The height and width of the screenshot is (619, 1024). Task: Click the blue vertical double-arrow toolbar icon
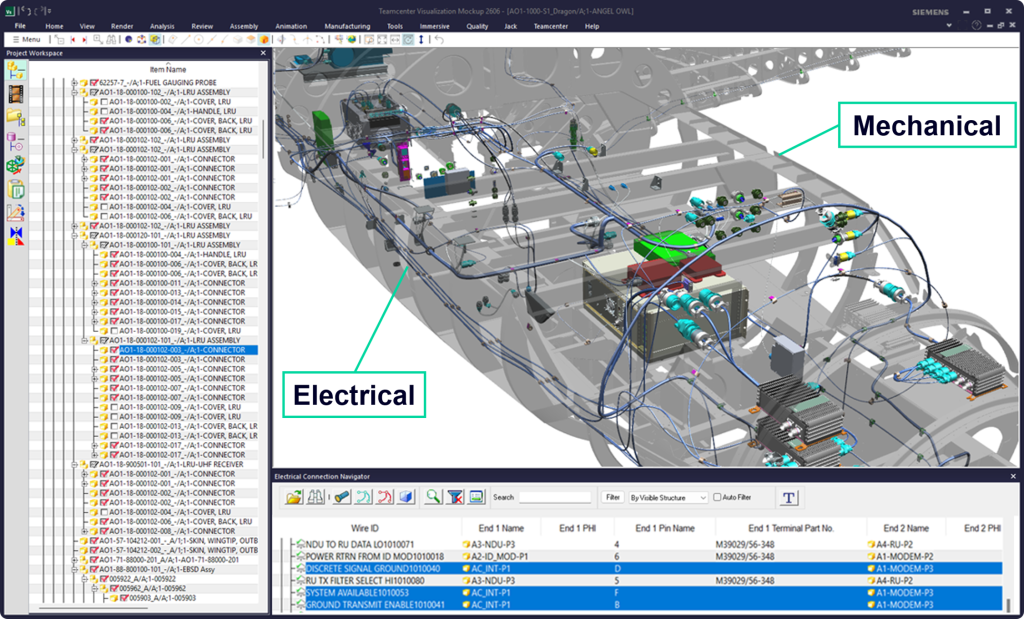[421, 39]
